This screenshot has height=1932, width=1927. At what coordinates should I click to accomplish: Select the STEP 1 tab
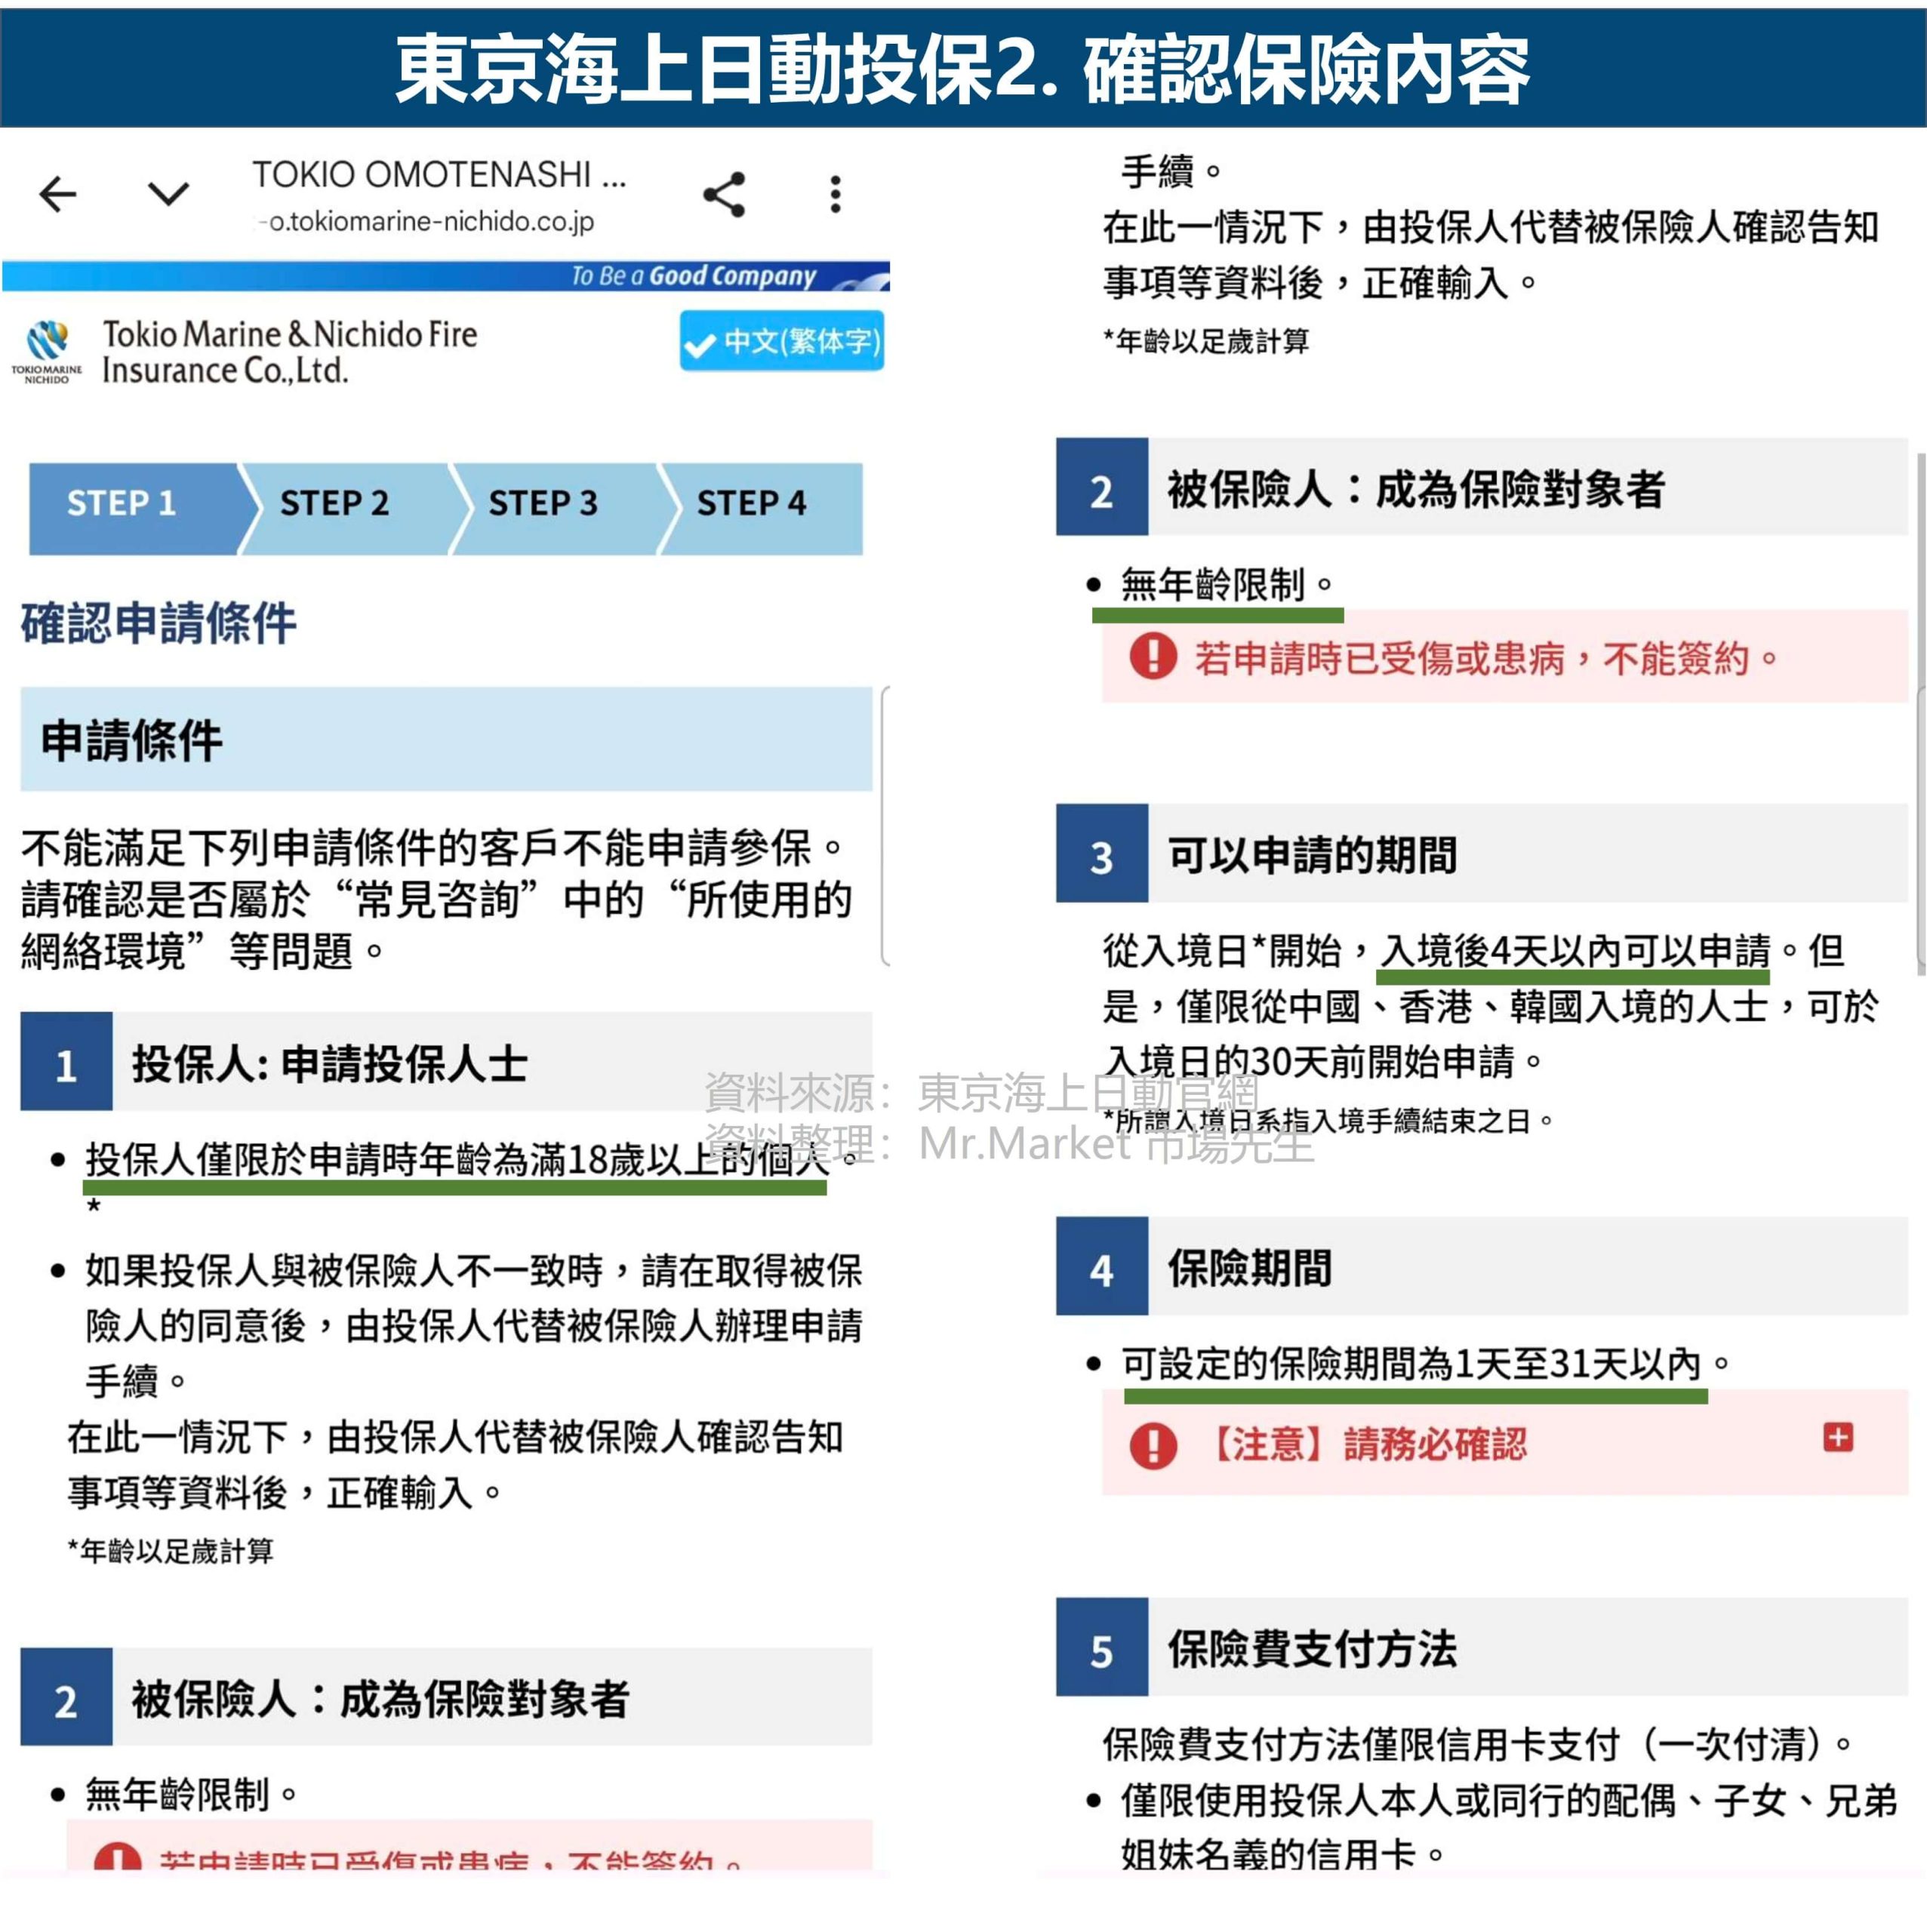(122, 503)
